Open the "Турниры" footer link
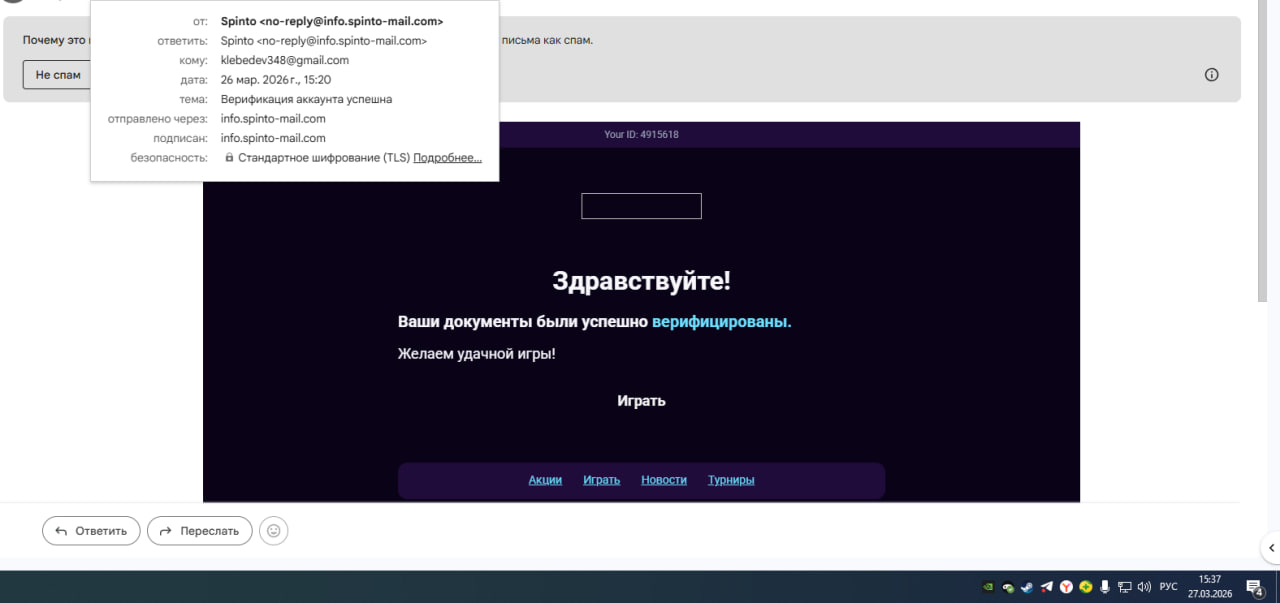Screen dimensions: 1280x603 point(731,480)
